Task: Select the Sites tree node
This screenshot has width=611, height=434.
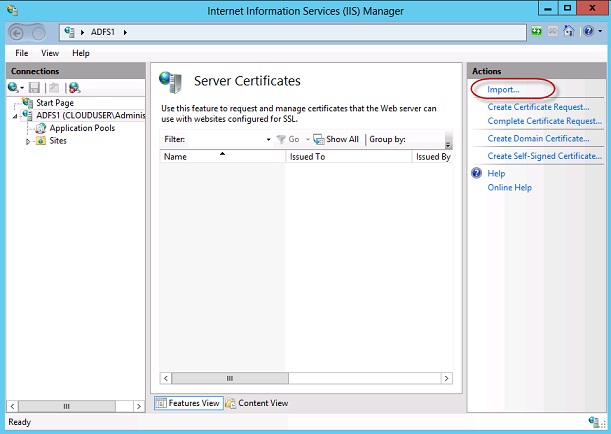Action: 58,141
